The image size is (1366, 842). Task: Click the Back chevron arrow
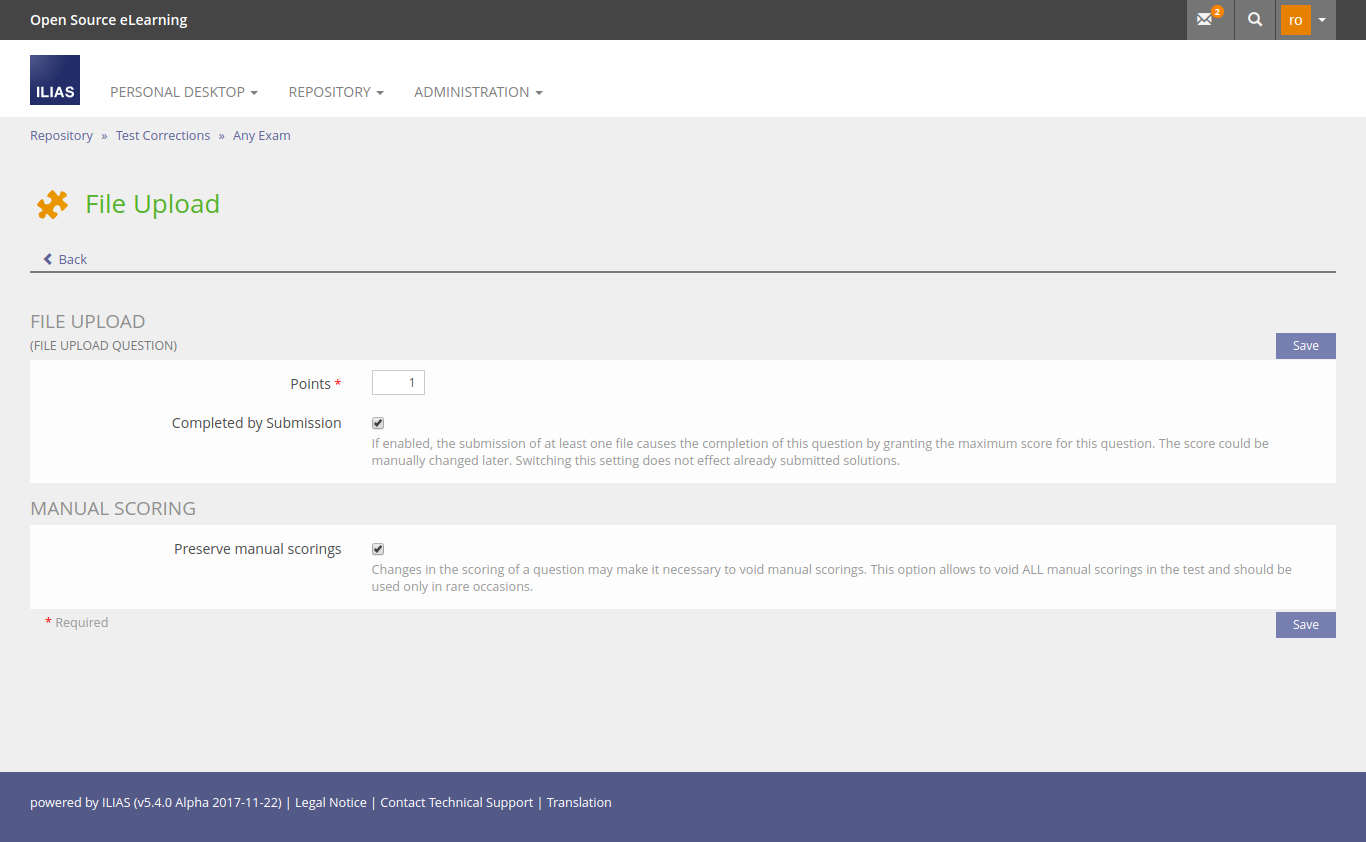(48, 259)
